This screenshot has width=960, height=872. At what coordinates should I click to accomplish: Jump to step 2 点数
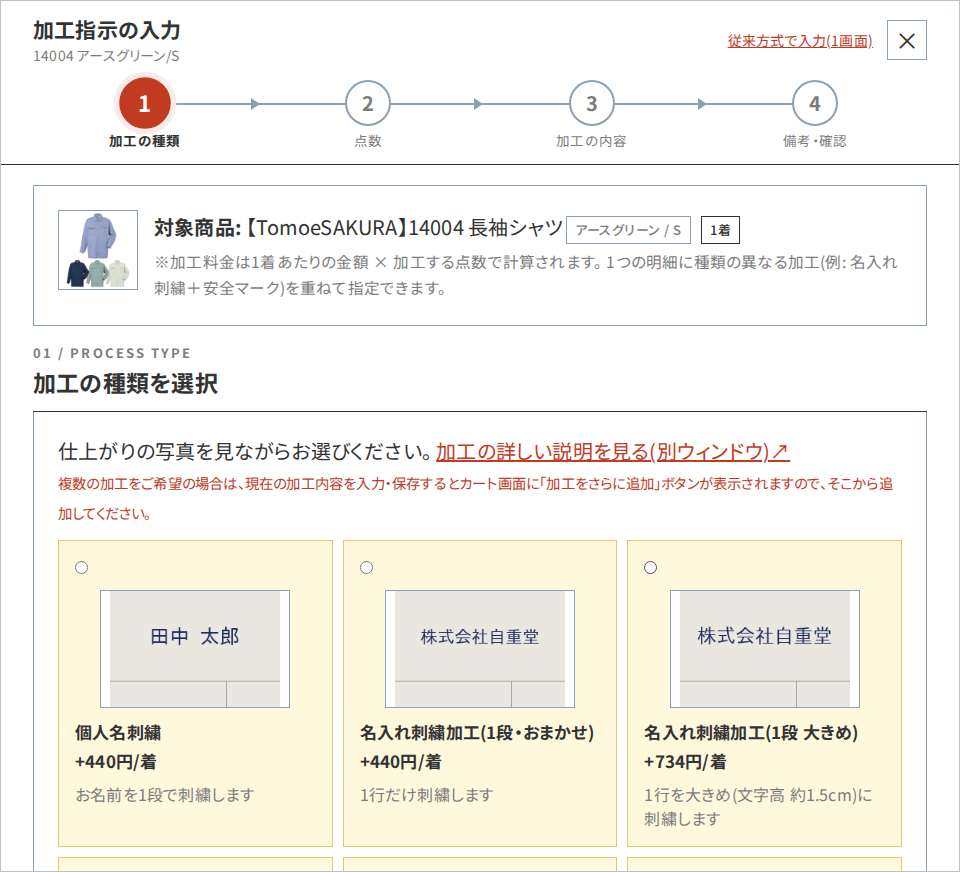(367, 104)
